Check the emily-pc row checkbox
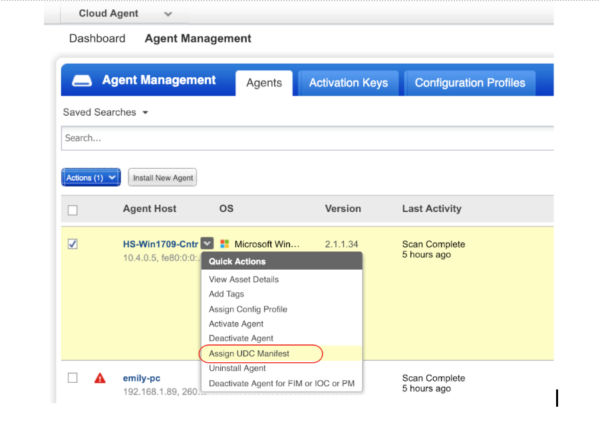The height and width of the screenshot is (424, 600). click(73, 378)
